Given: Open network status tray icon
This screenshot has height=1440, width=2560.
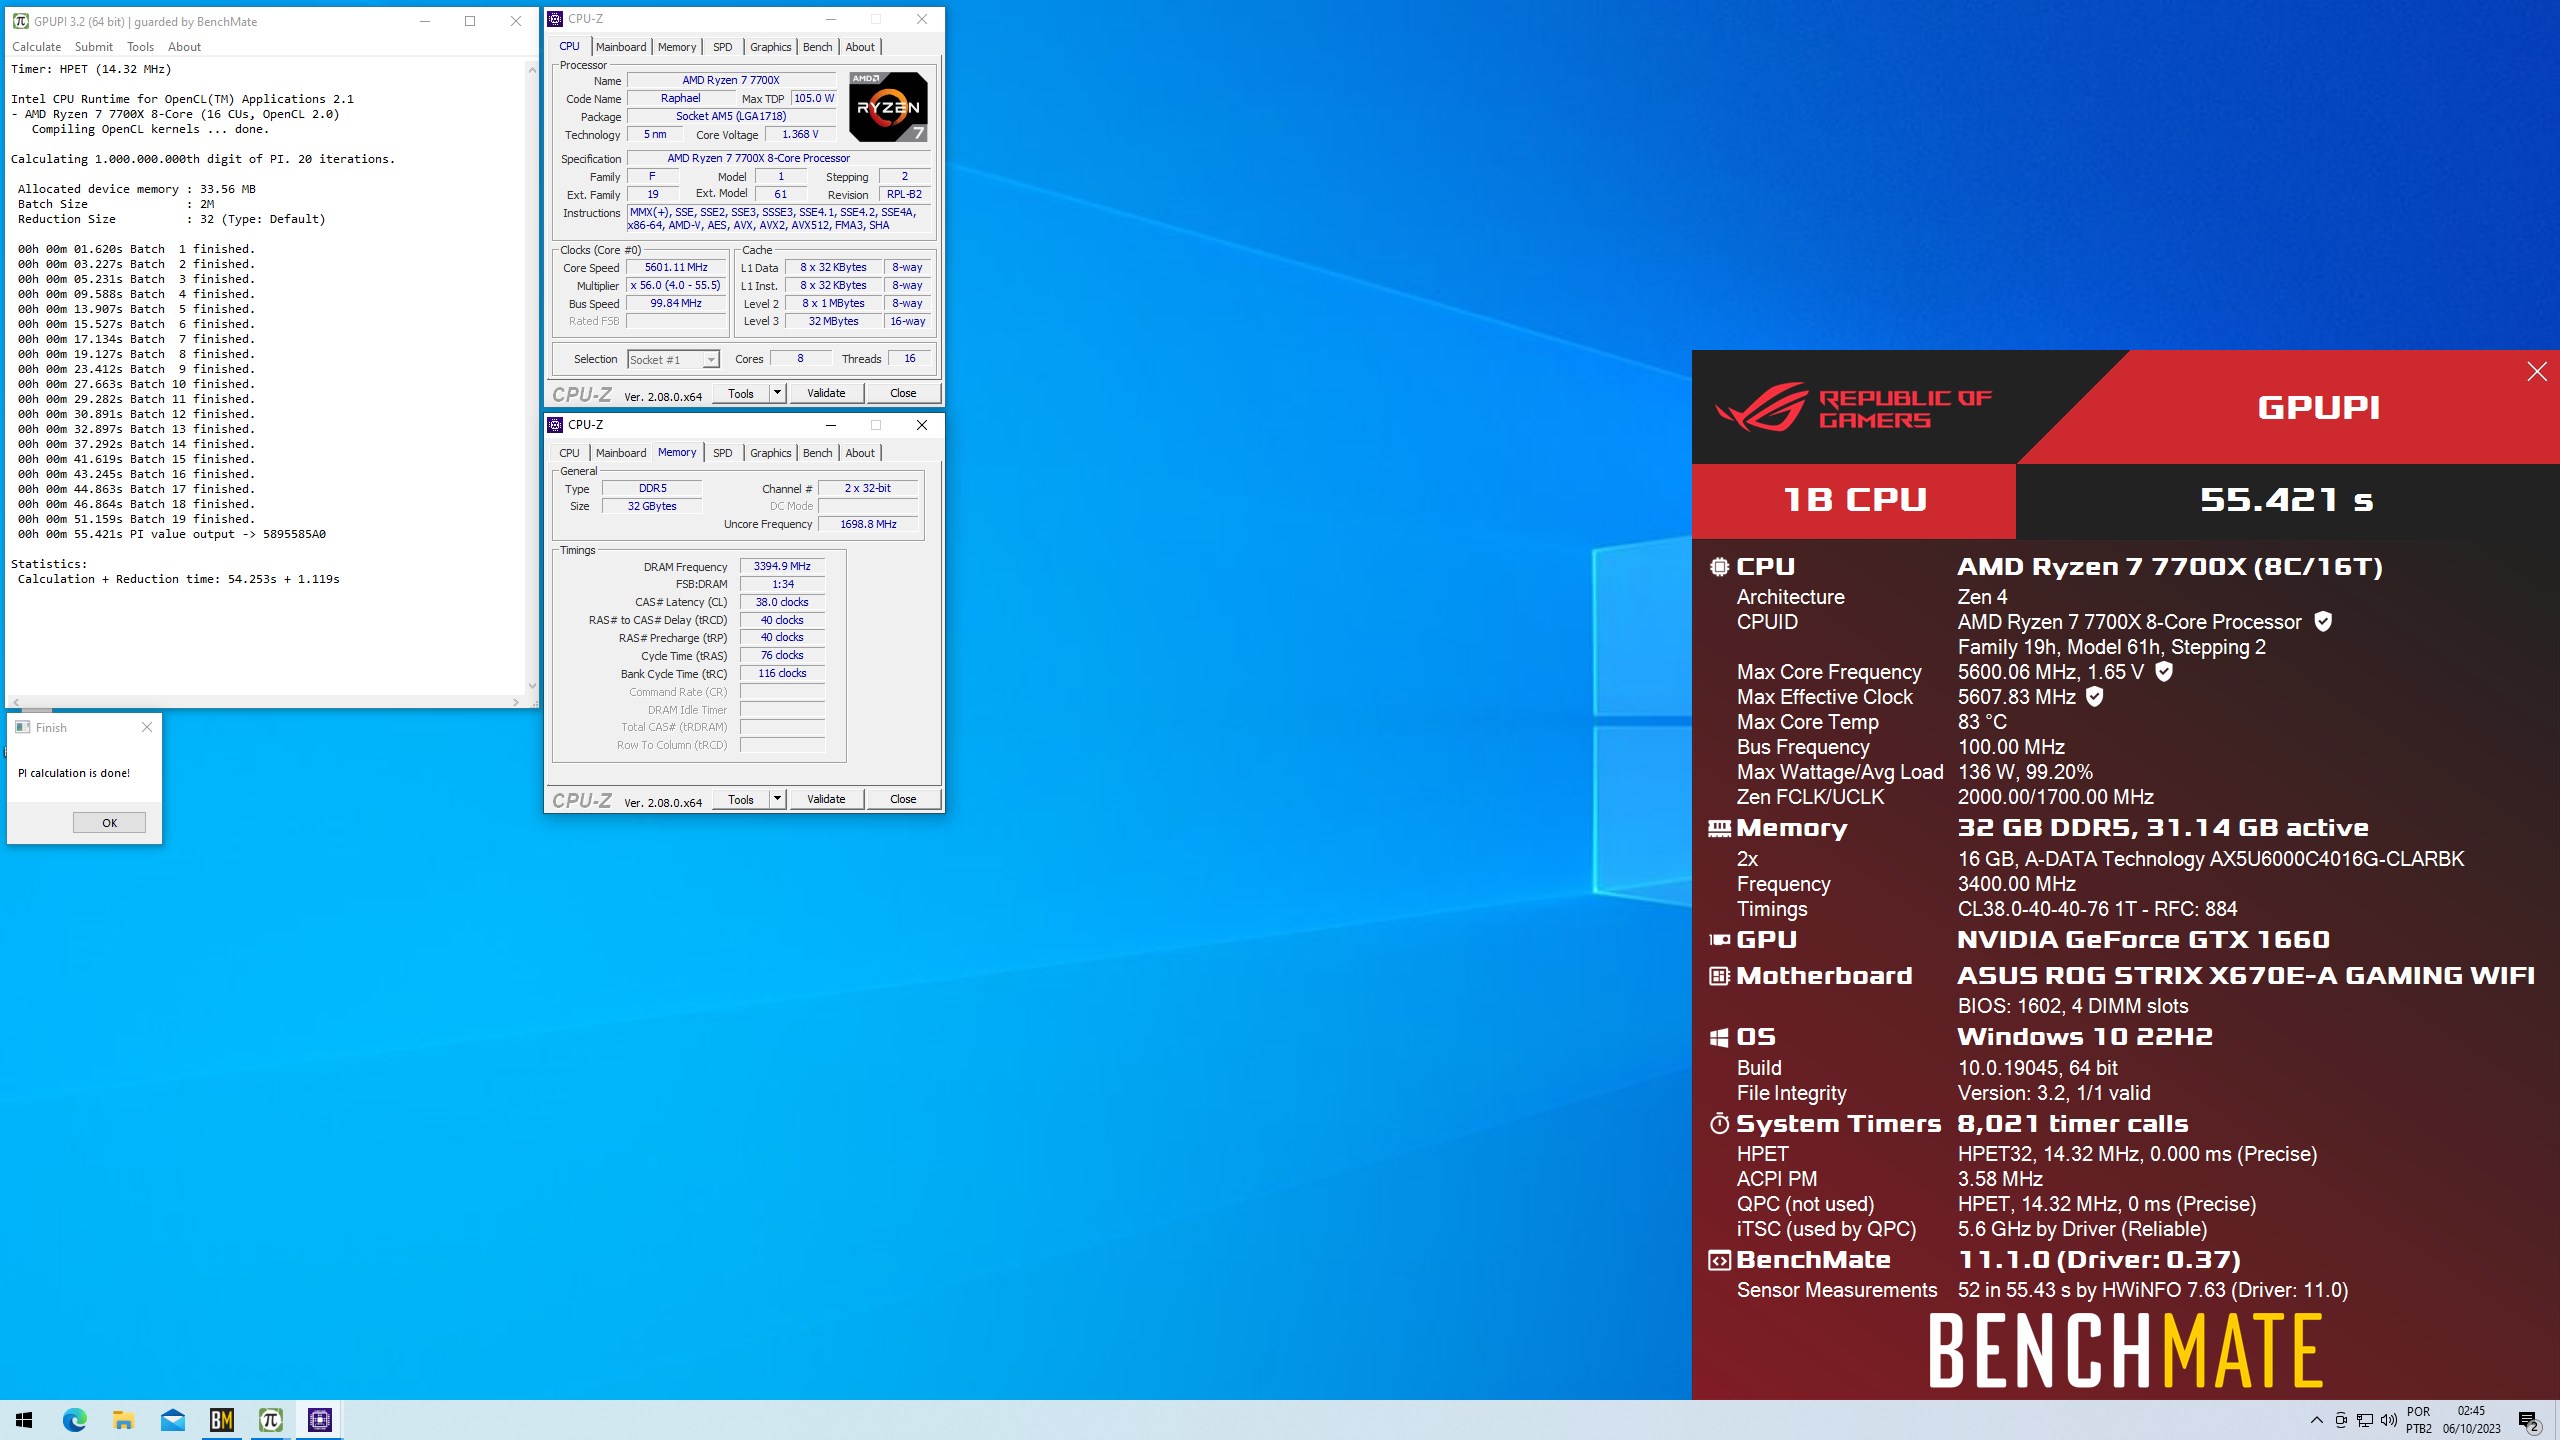Looking at the screenshot, I should (x=2365, y=1420).
